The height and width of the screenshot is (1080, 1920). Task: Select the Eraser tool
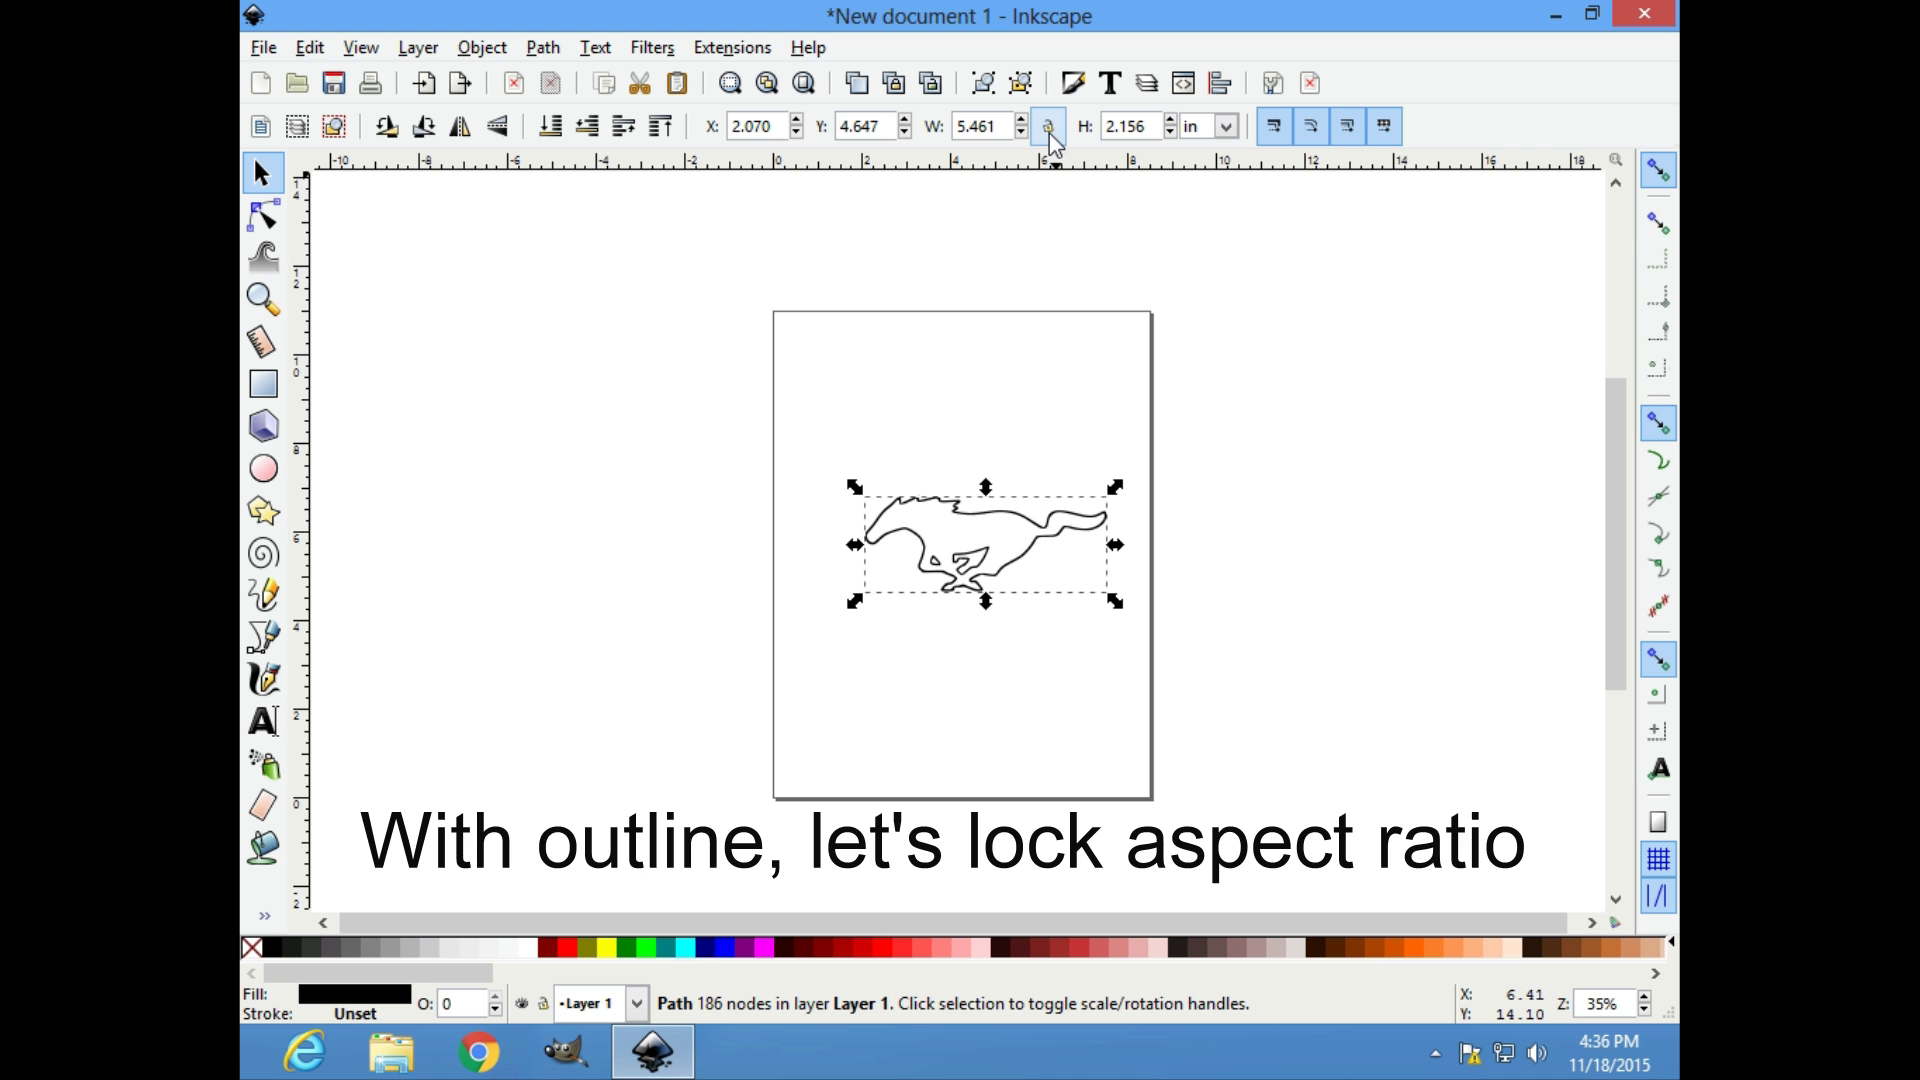[263, 805]
